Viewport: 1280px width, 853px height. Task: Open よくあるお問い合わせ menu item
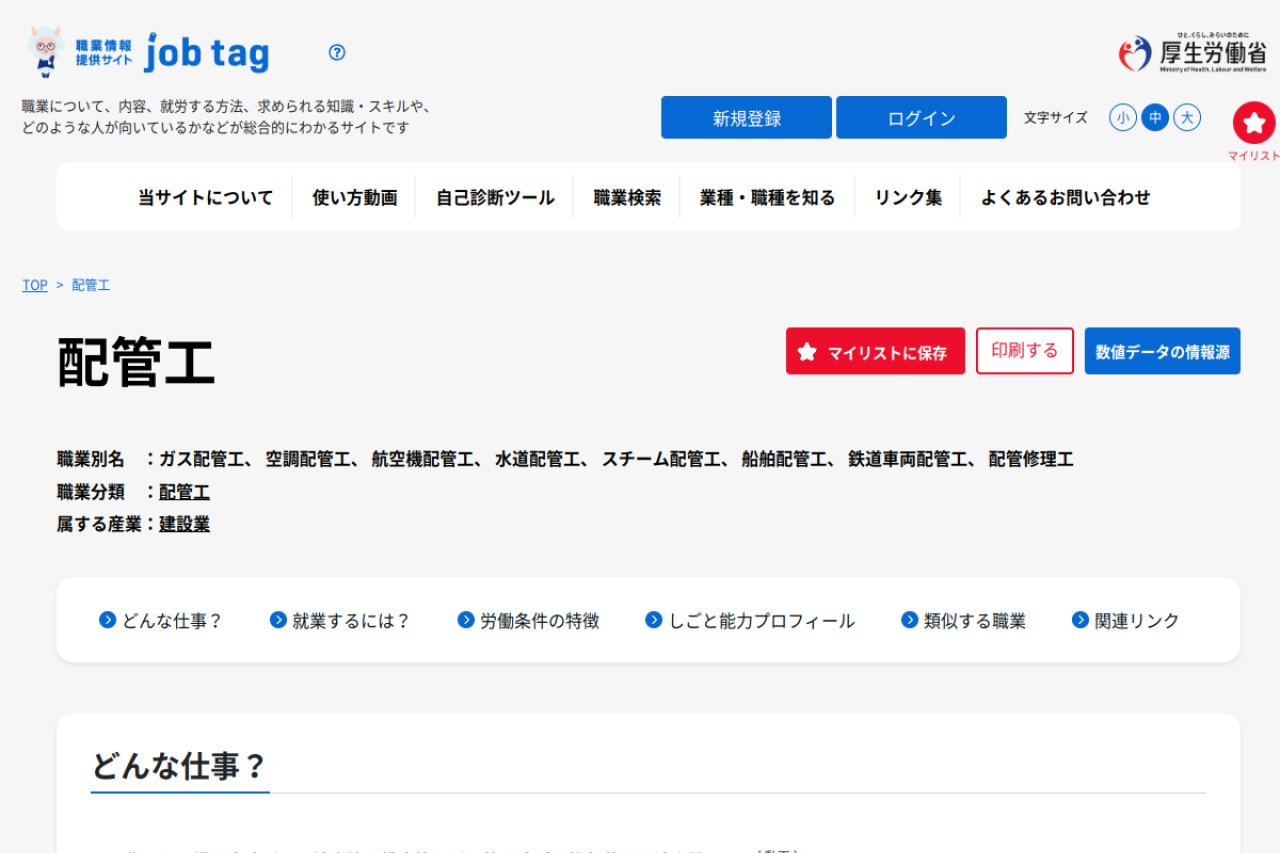coord(1065,197)
